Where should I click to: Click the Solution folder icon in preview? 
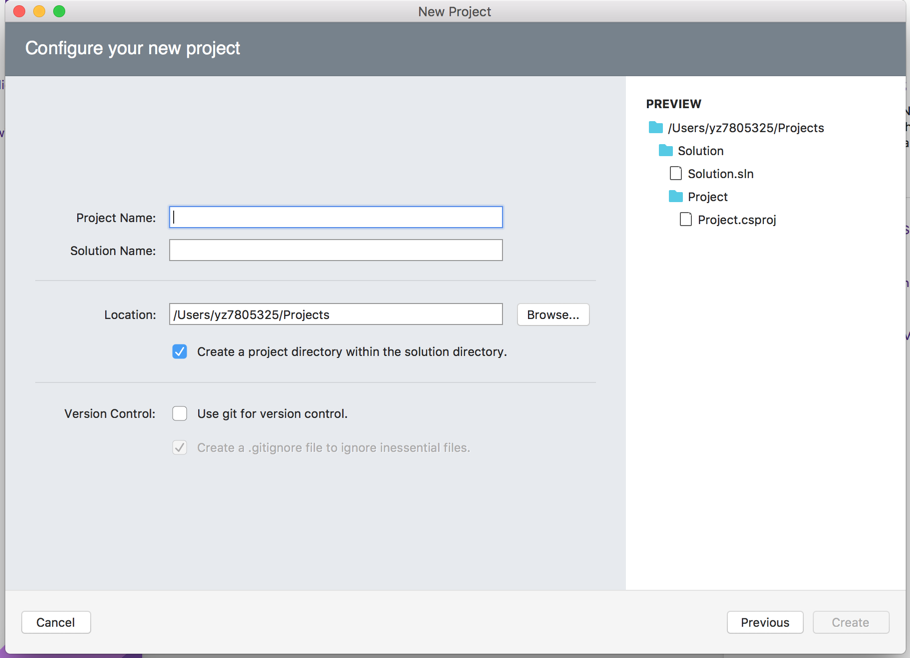(x=666, y=151)
